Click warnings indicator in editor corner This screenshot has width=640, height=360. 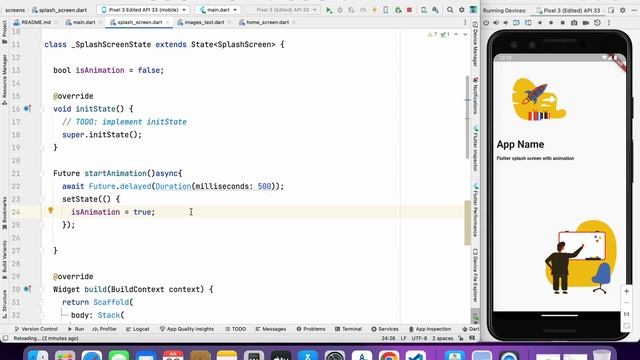click(x=432, y=35)
